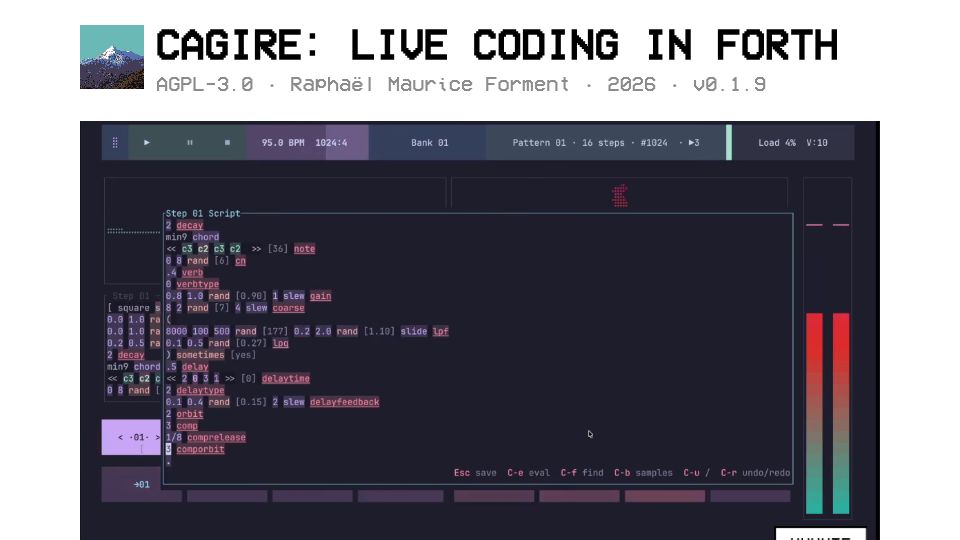Click the 'orbit' word in script
Screen dimensions: 960x540
click(x=190, y=414)
